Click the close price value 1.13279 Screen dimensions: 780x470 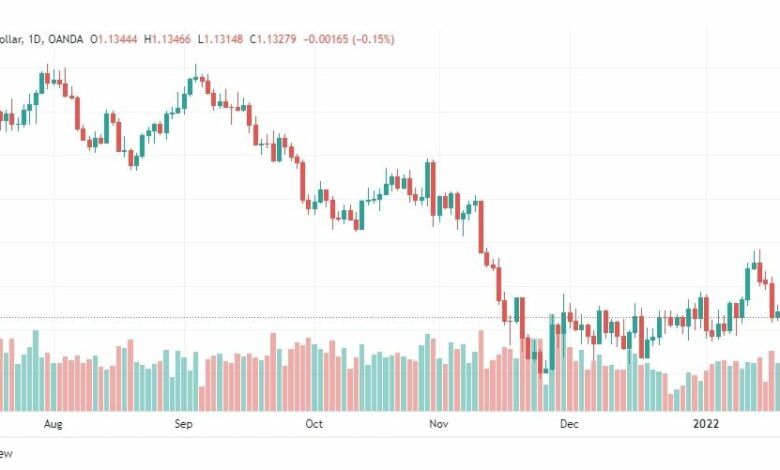click(276, 39)
